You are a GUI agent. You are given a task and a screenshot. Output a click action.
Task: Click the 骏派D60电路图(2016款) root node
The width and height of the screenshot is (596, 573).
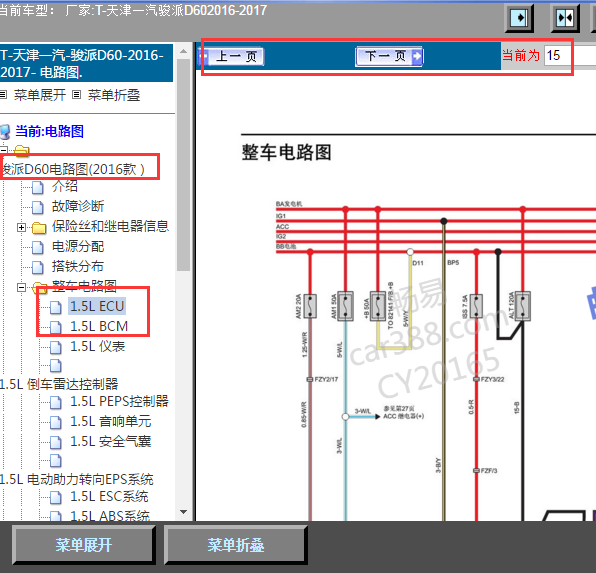click(x=73, y=169)
